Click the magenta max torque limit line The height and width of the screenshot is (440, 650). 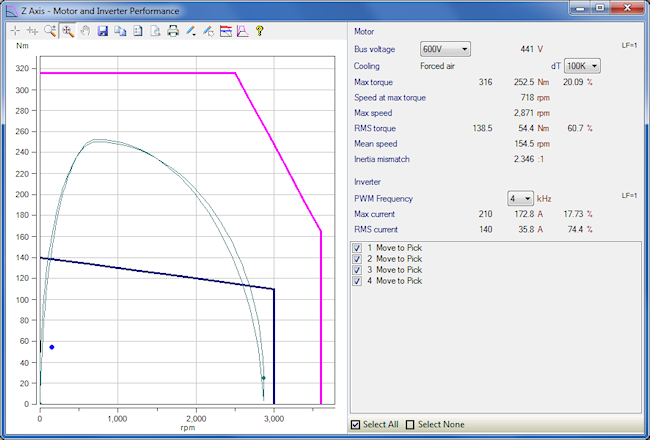point(140,73)
